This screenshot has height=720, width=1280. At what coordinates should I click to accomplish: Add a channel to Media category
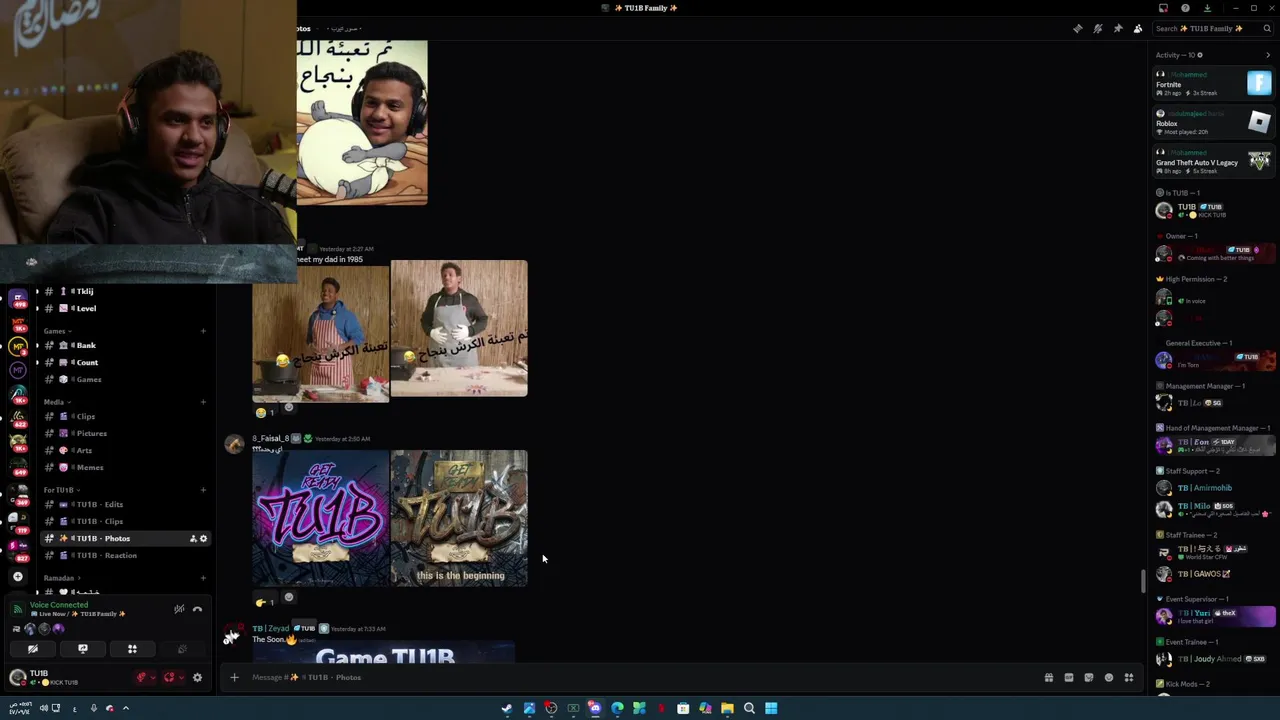click(203, 402)
